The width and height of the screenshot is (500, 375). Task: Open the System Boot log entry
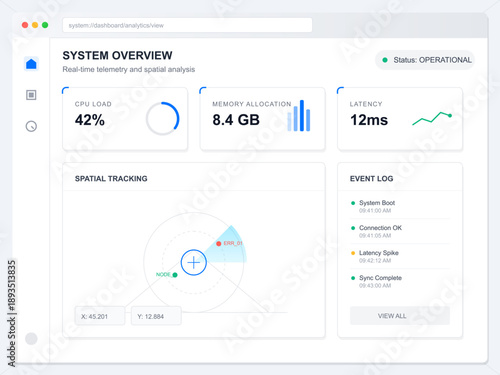click(400, 206)
